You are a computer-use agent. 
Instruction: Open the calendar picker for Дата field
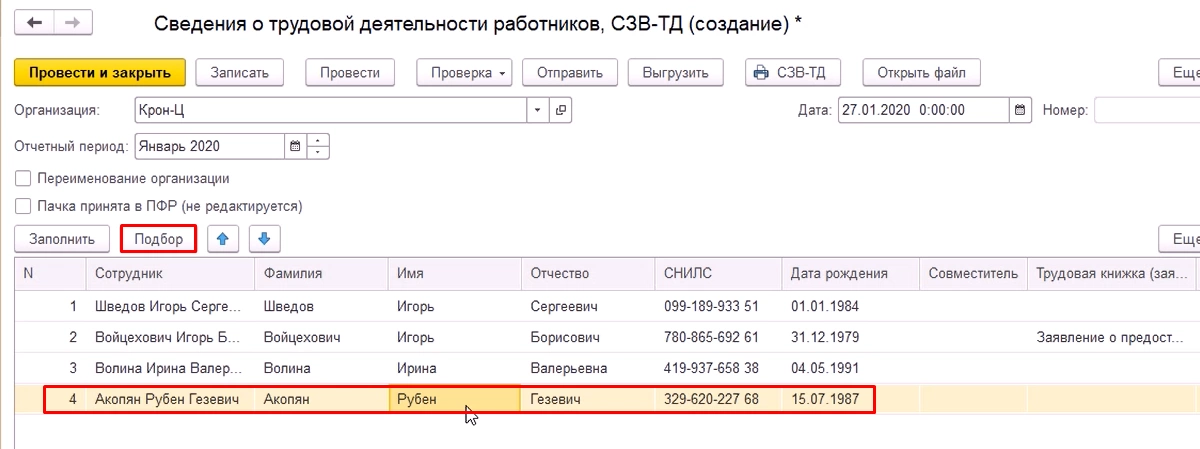(x=1020, y=110)
